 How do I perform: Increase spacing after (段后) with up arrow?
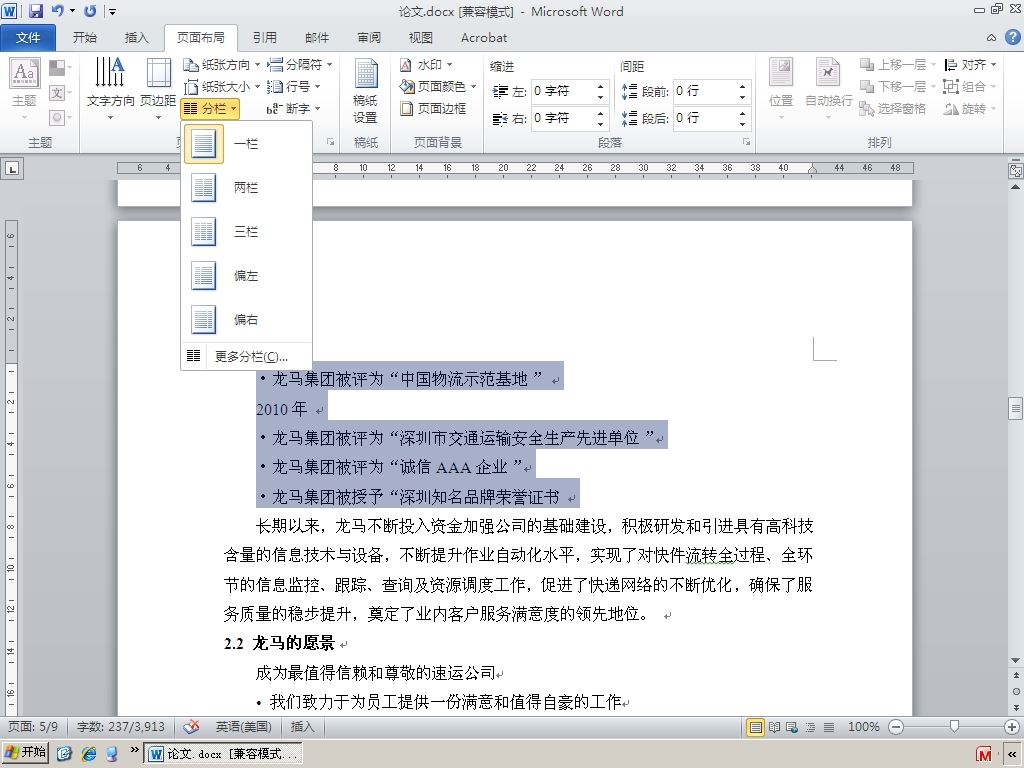point(743,113)
